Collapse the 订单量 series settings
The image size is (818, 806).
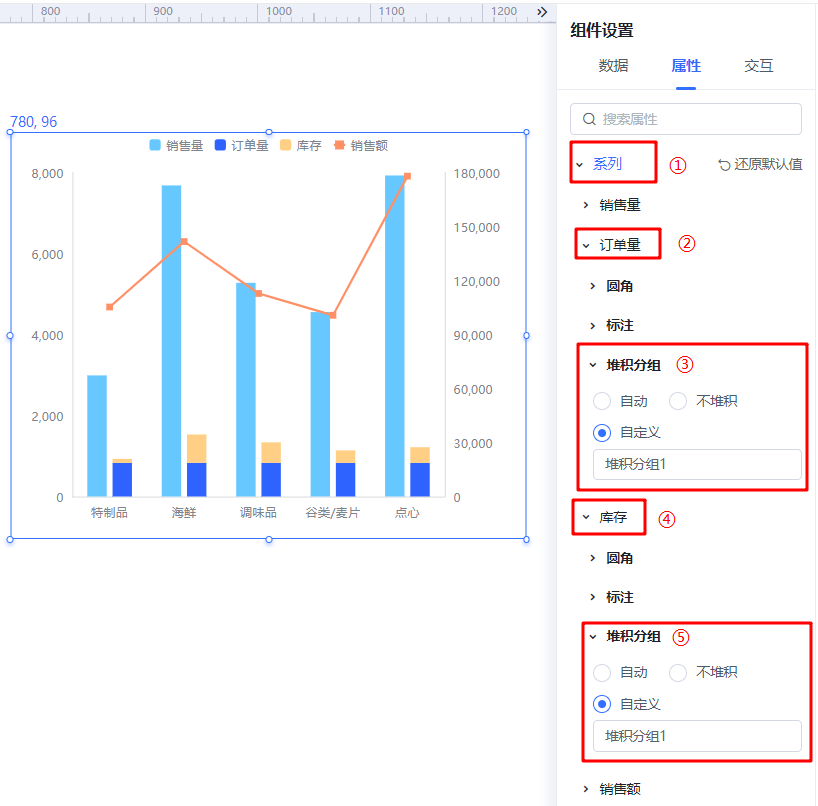pyautogui.click(x=586, y=245)
